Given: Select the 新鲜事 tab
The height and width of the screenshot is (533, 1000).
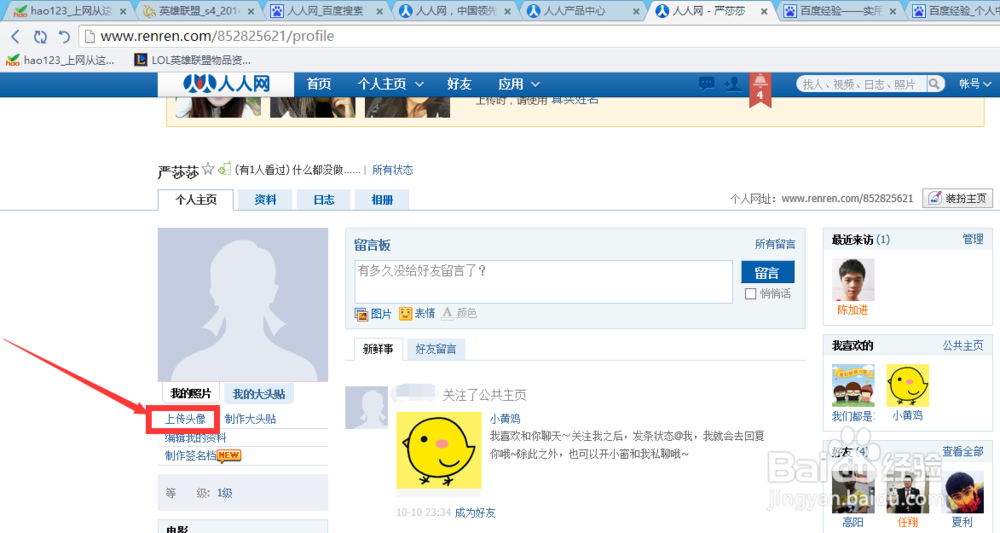Looking at the screenshot, I should pyautogui.click(x=378, y=349).
